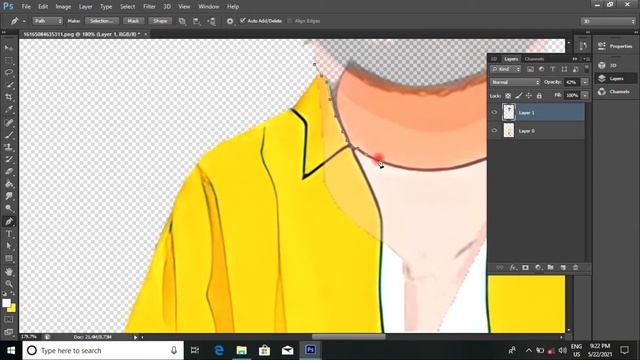The width and height of the screenshot is (640, 360).
Task: Open the Image menu
Action: [x=63, y=7]
